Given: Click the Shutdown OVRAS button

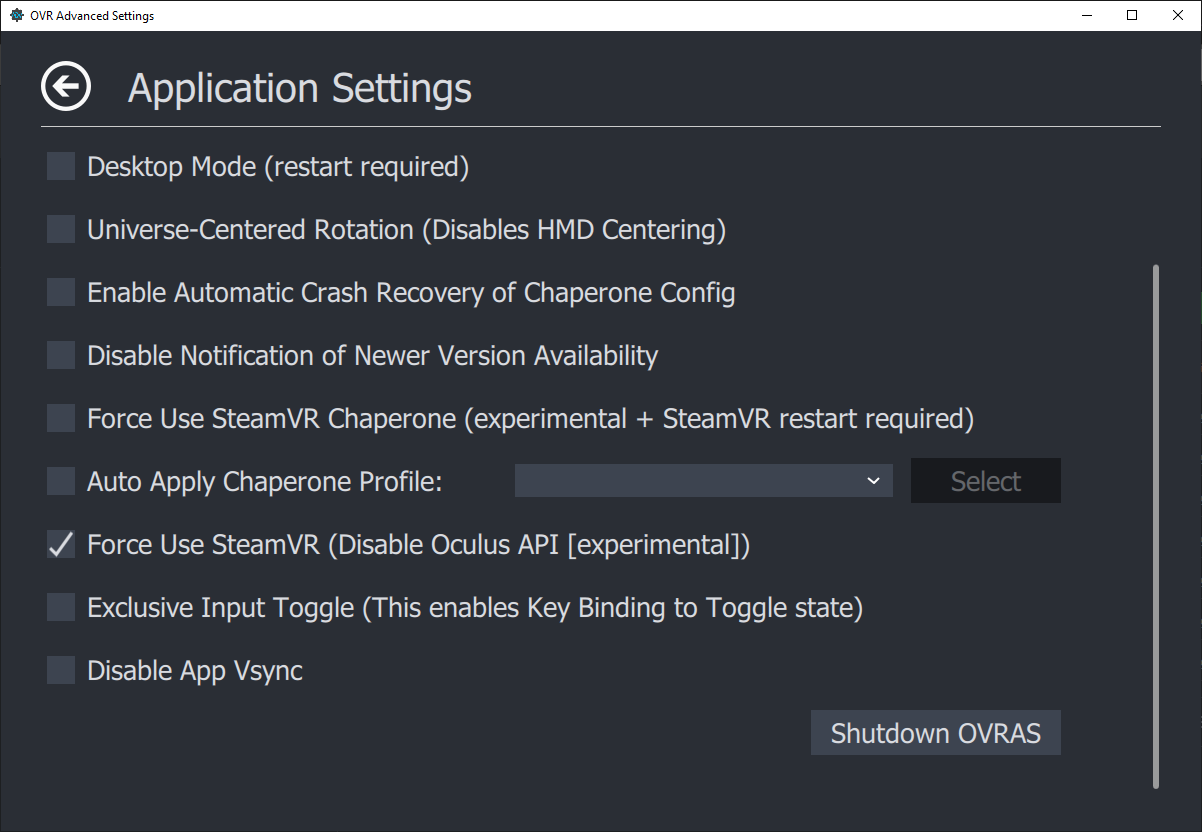Looking at the screenshot, I should point(935,733).
